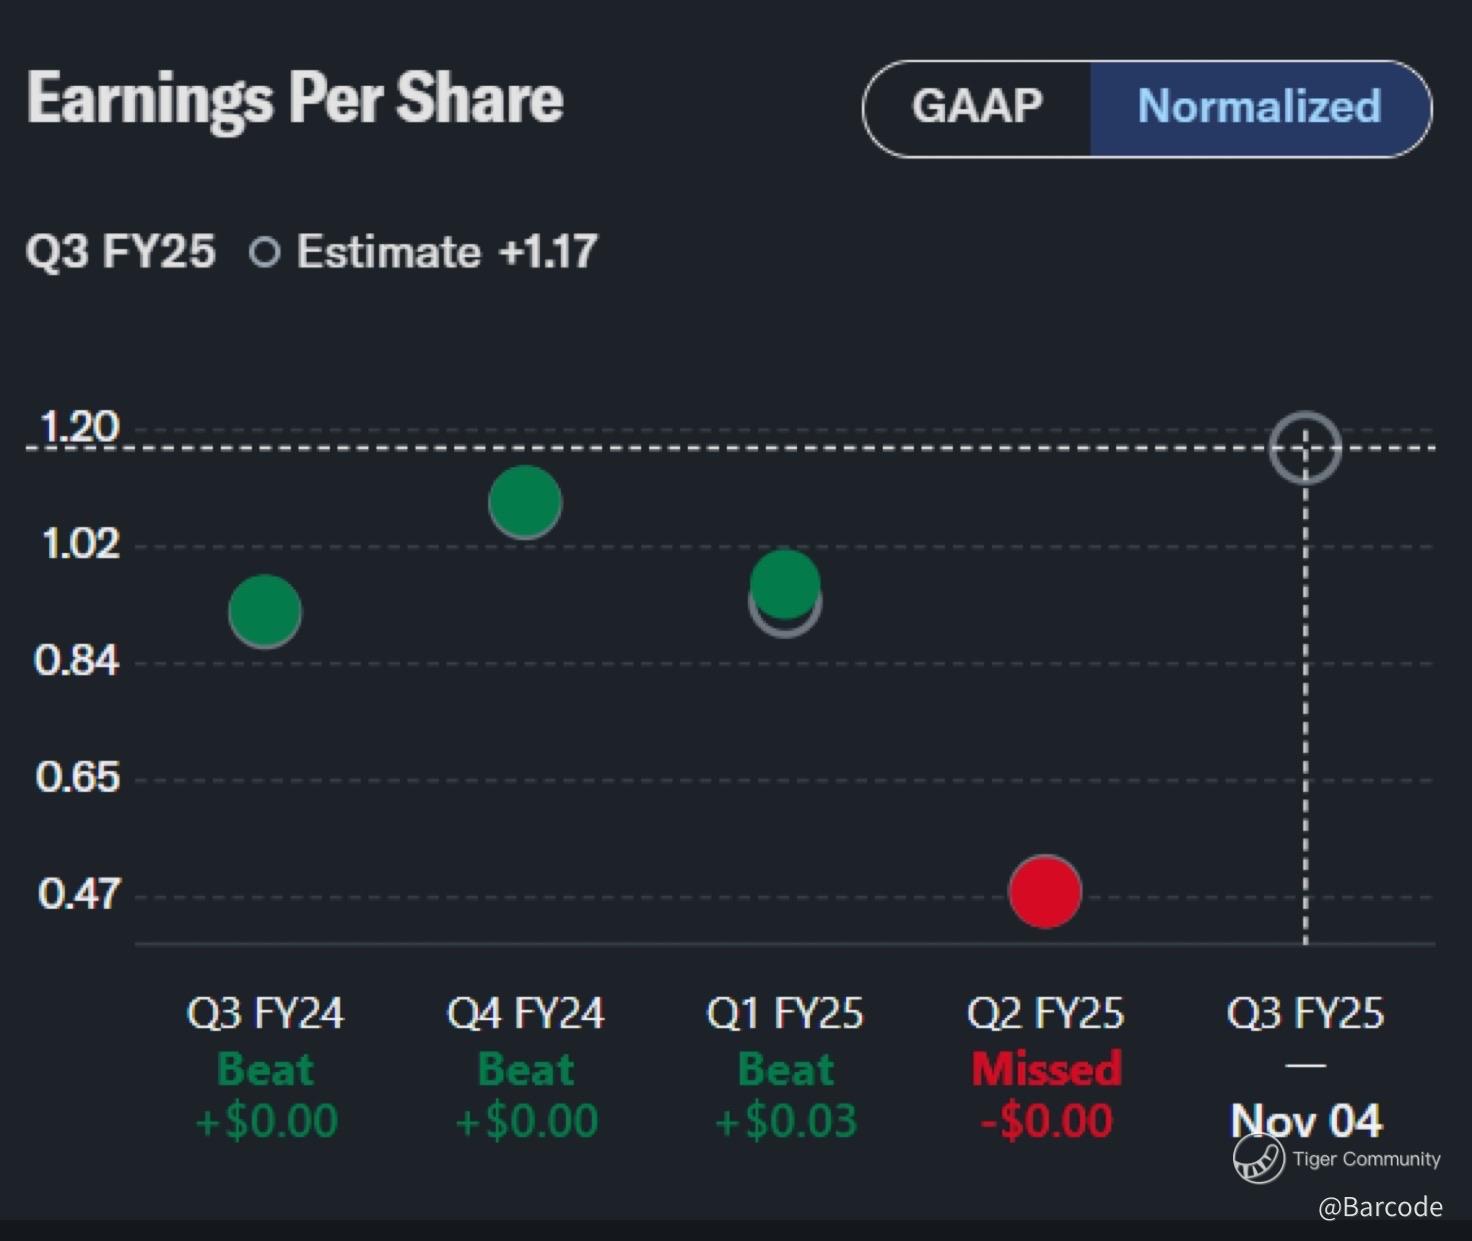Image resolution: width=1472 pixels, height=1241 pixels.
Task: Click the Nov 04 earnings date
Action: [1305, 1119]
